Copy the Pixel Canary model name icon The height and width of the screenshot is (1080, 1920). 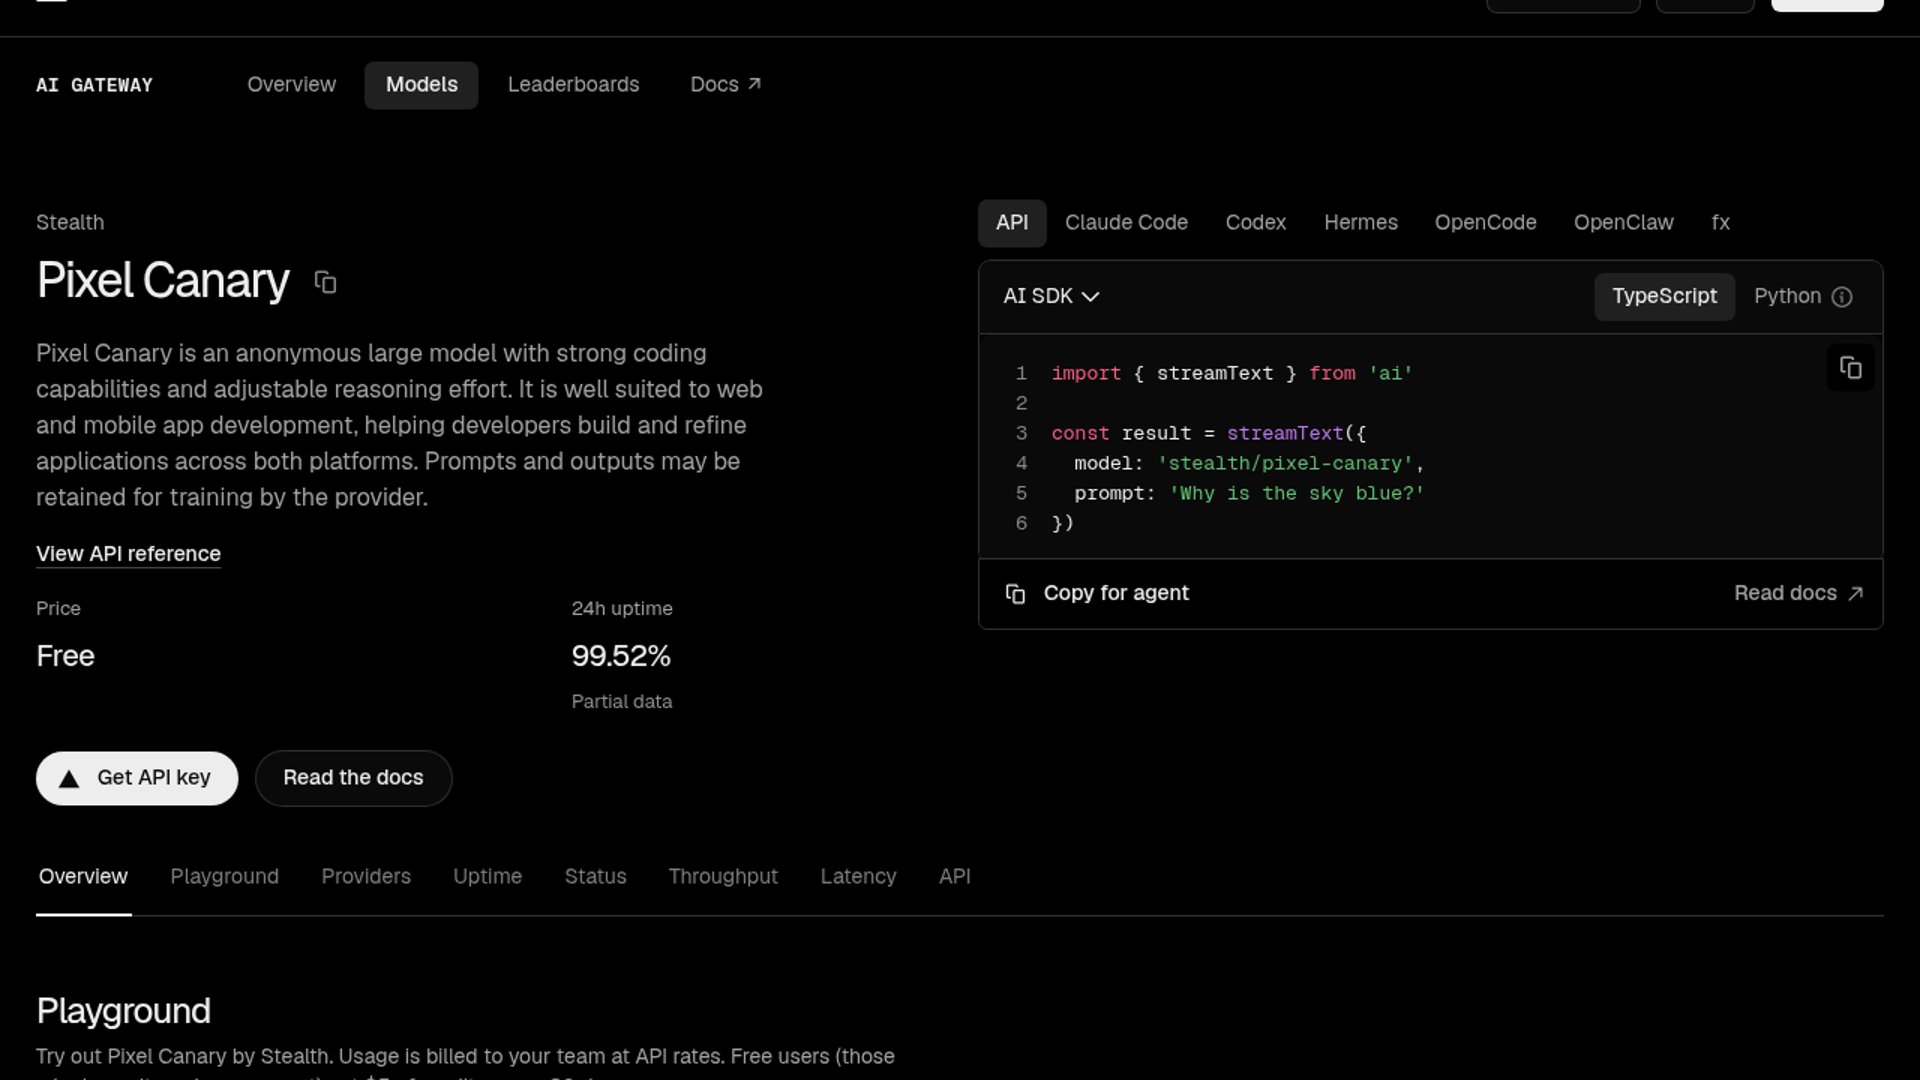[325, 283]
